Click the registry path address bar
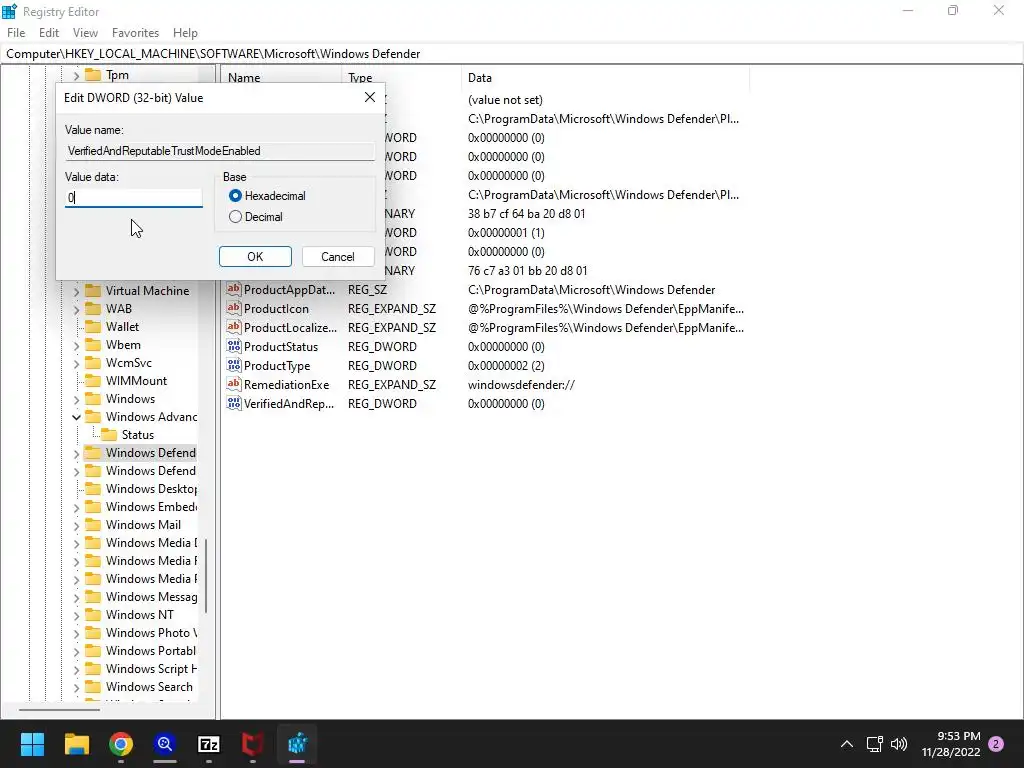1024x768 pixels. (x=512, y=54)
